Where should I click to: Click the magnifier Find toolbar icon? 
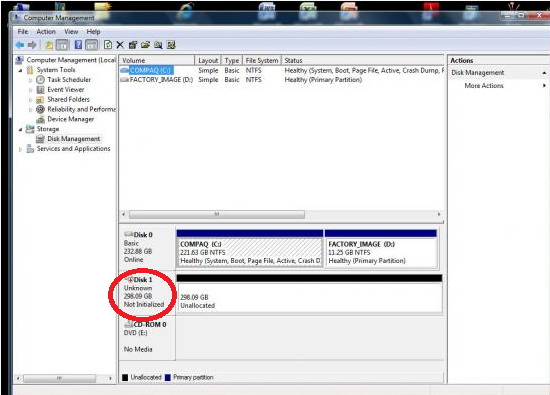pyautogui.click(x=158, y=45)
